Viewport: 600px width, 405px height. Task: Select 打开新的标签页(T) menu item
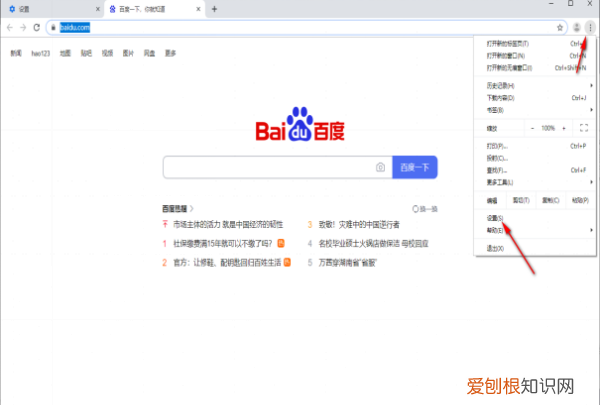click(535, 44)
